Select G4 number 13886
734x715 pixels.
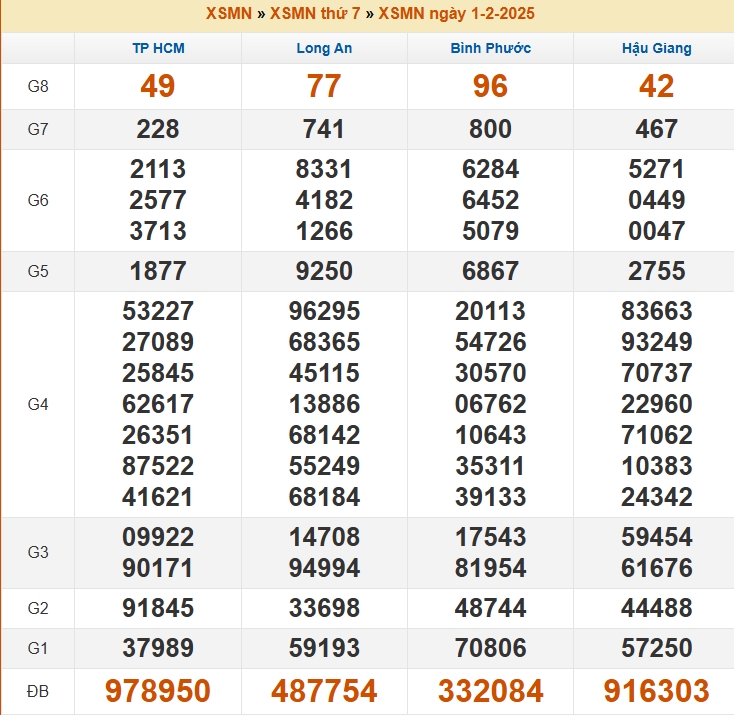(x=324, y=404)
